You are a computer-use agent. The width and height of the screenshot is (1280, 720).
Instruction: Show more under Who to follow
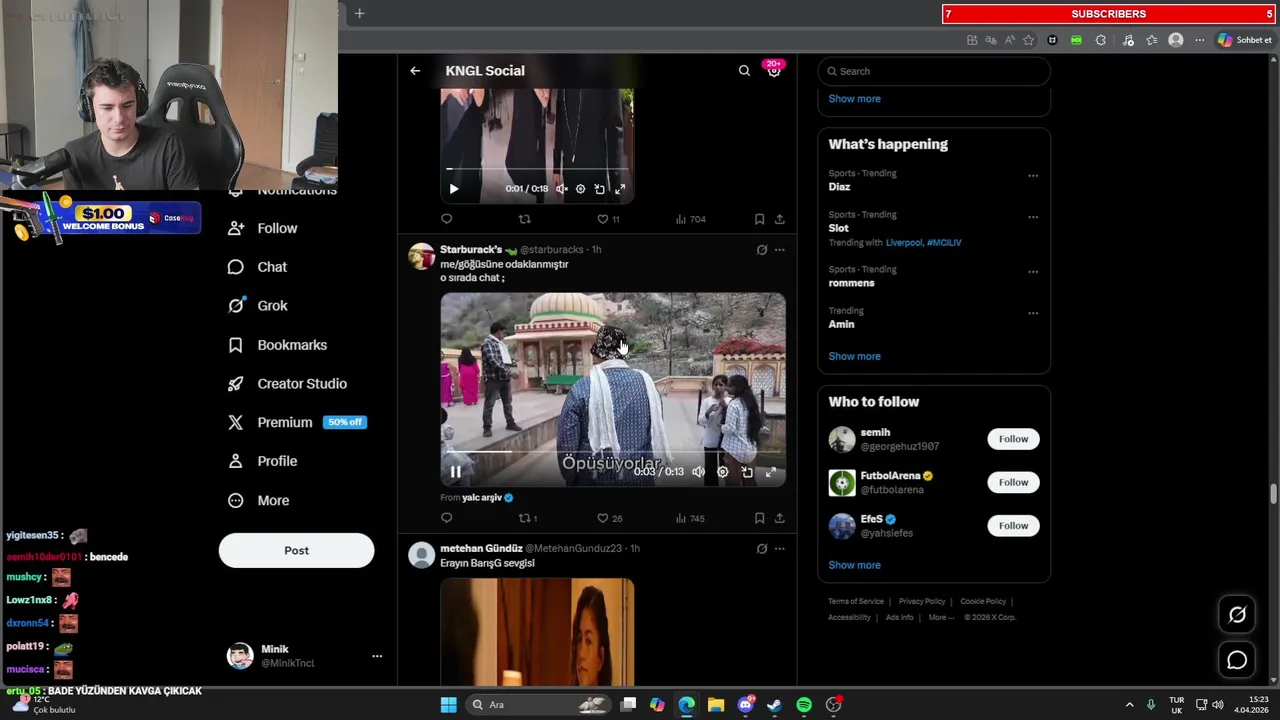854,565
